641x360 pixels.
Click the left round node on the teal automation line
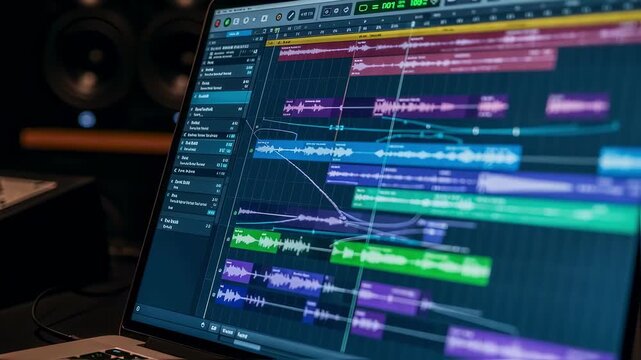(x=476, y=131)
